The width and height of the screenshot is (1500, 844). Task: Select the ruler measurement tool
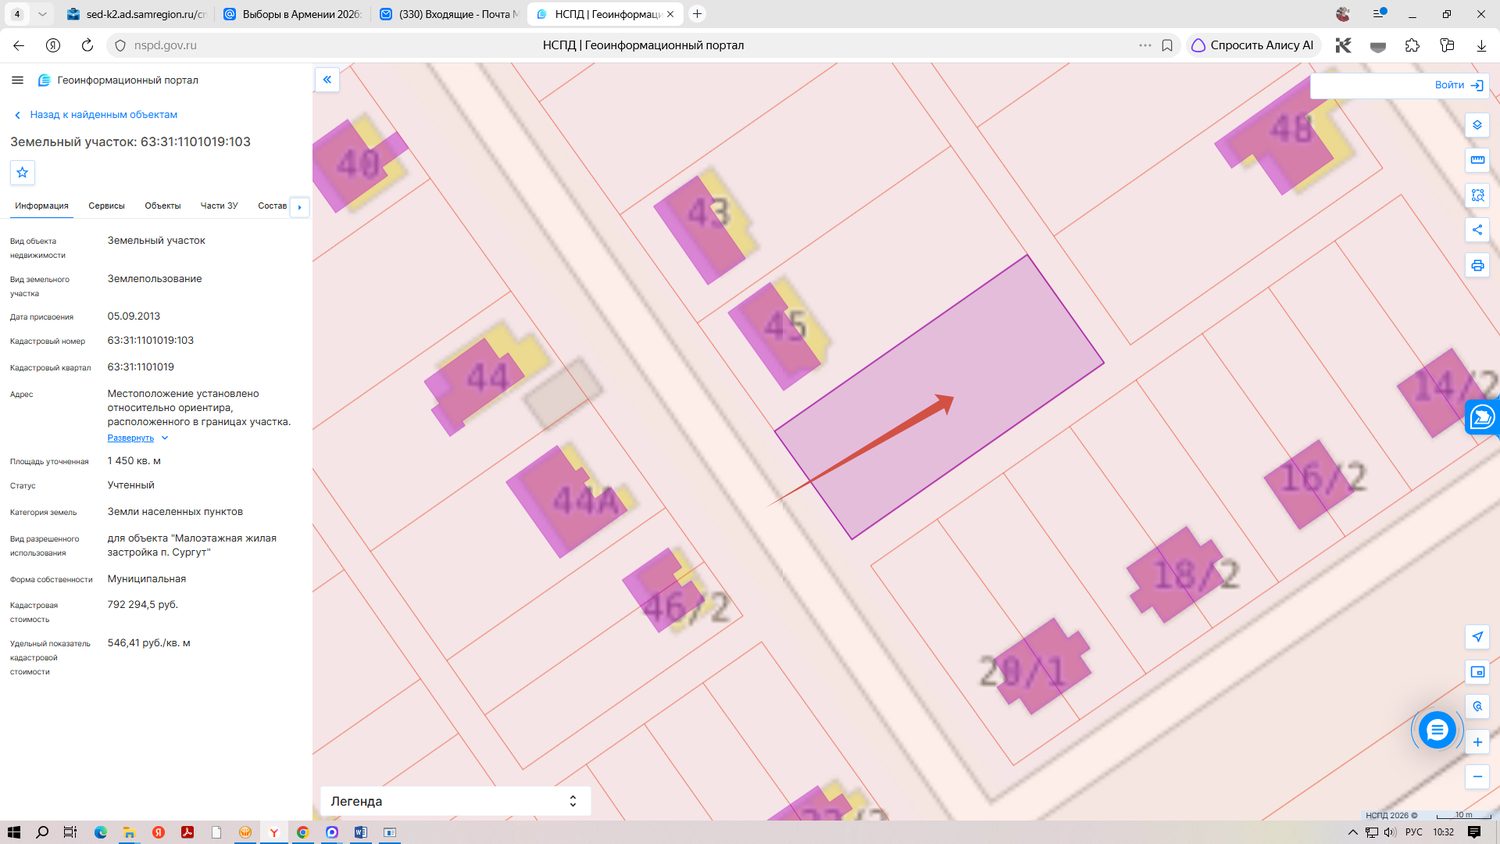point(1477,160)
